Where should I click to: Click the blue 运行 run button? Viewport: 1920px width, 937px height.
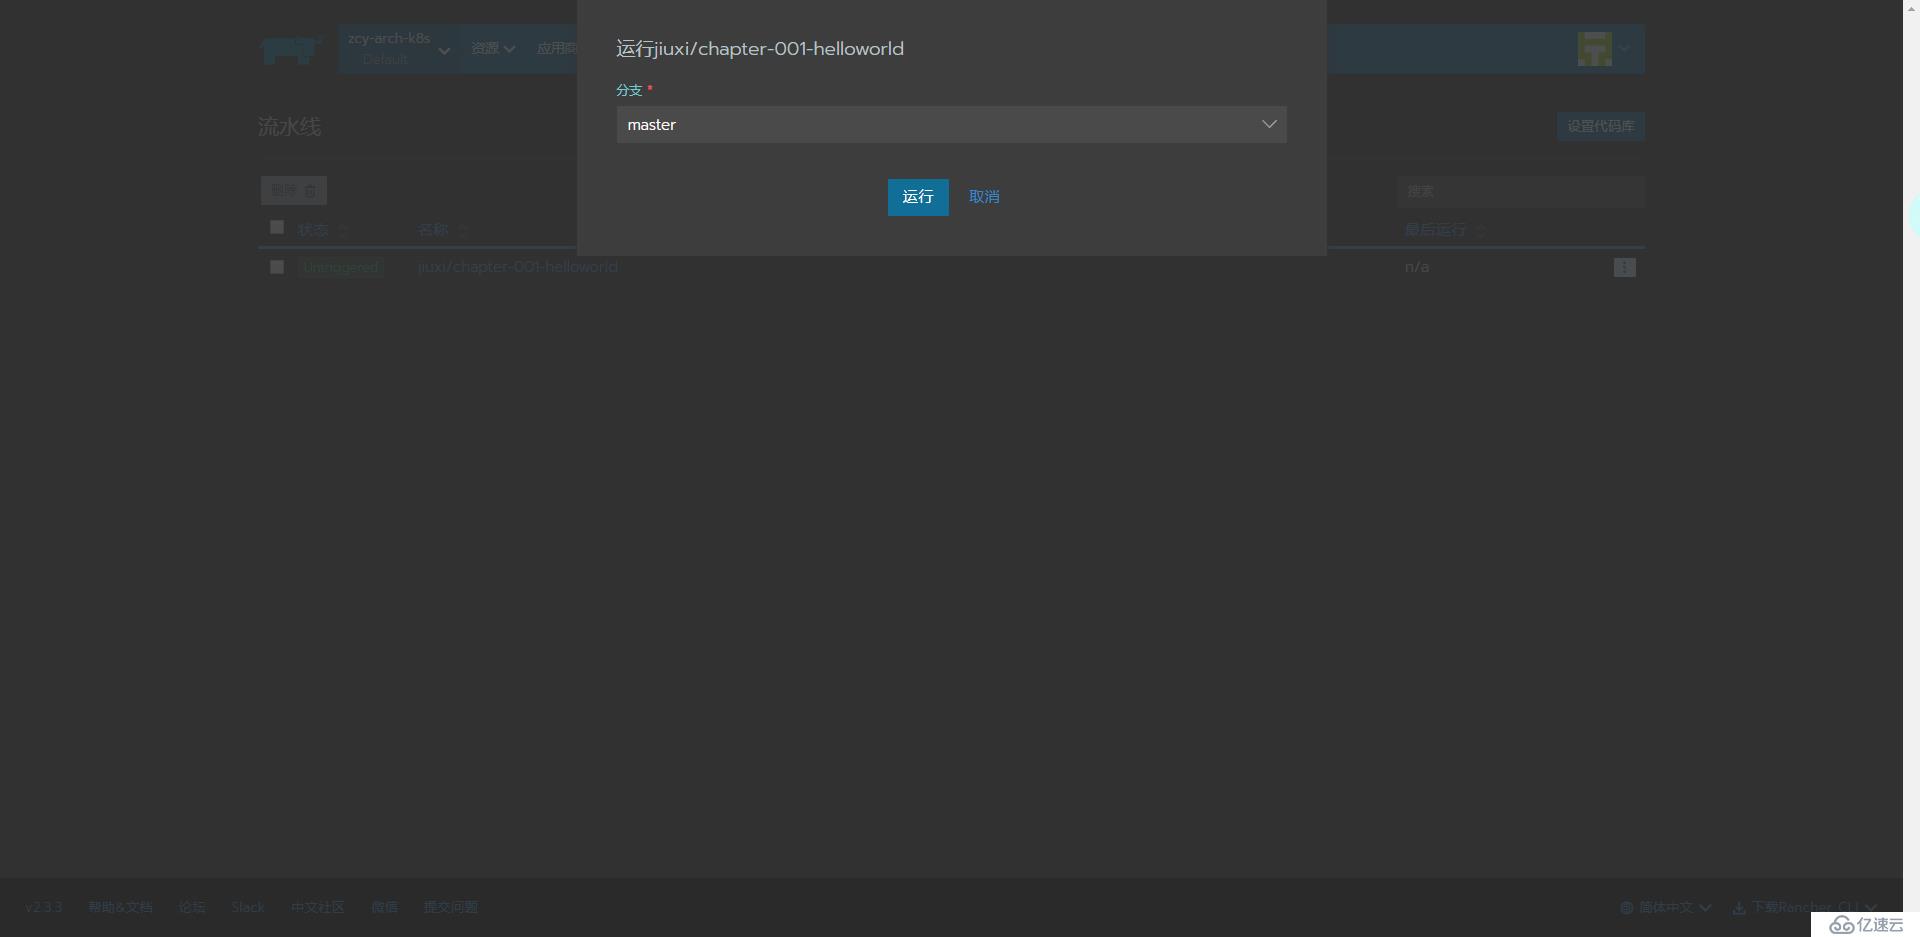click(x=917, y=197)
